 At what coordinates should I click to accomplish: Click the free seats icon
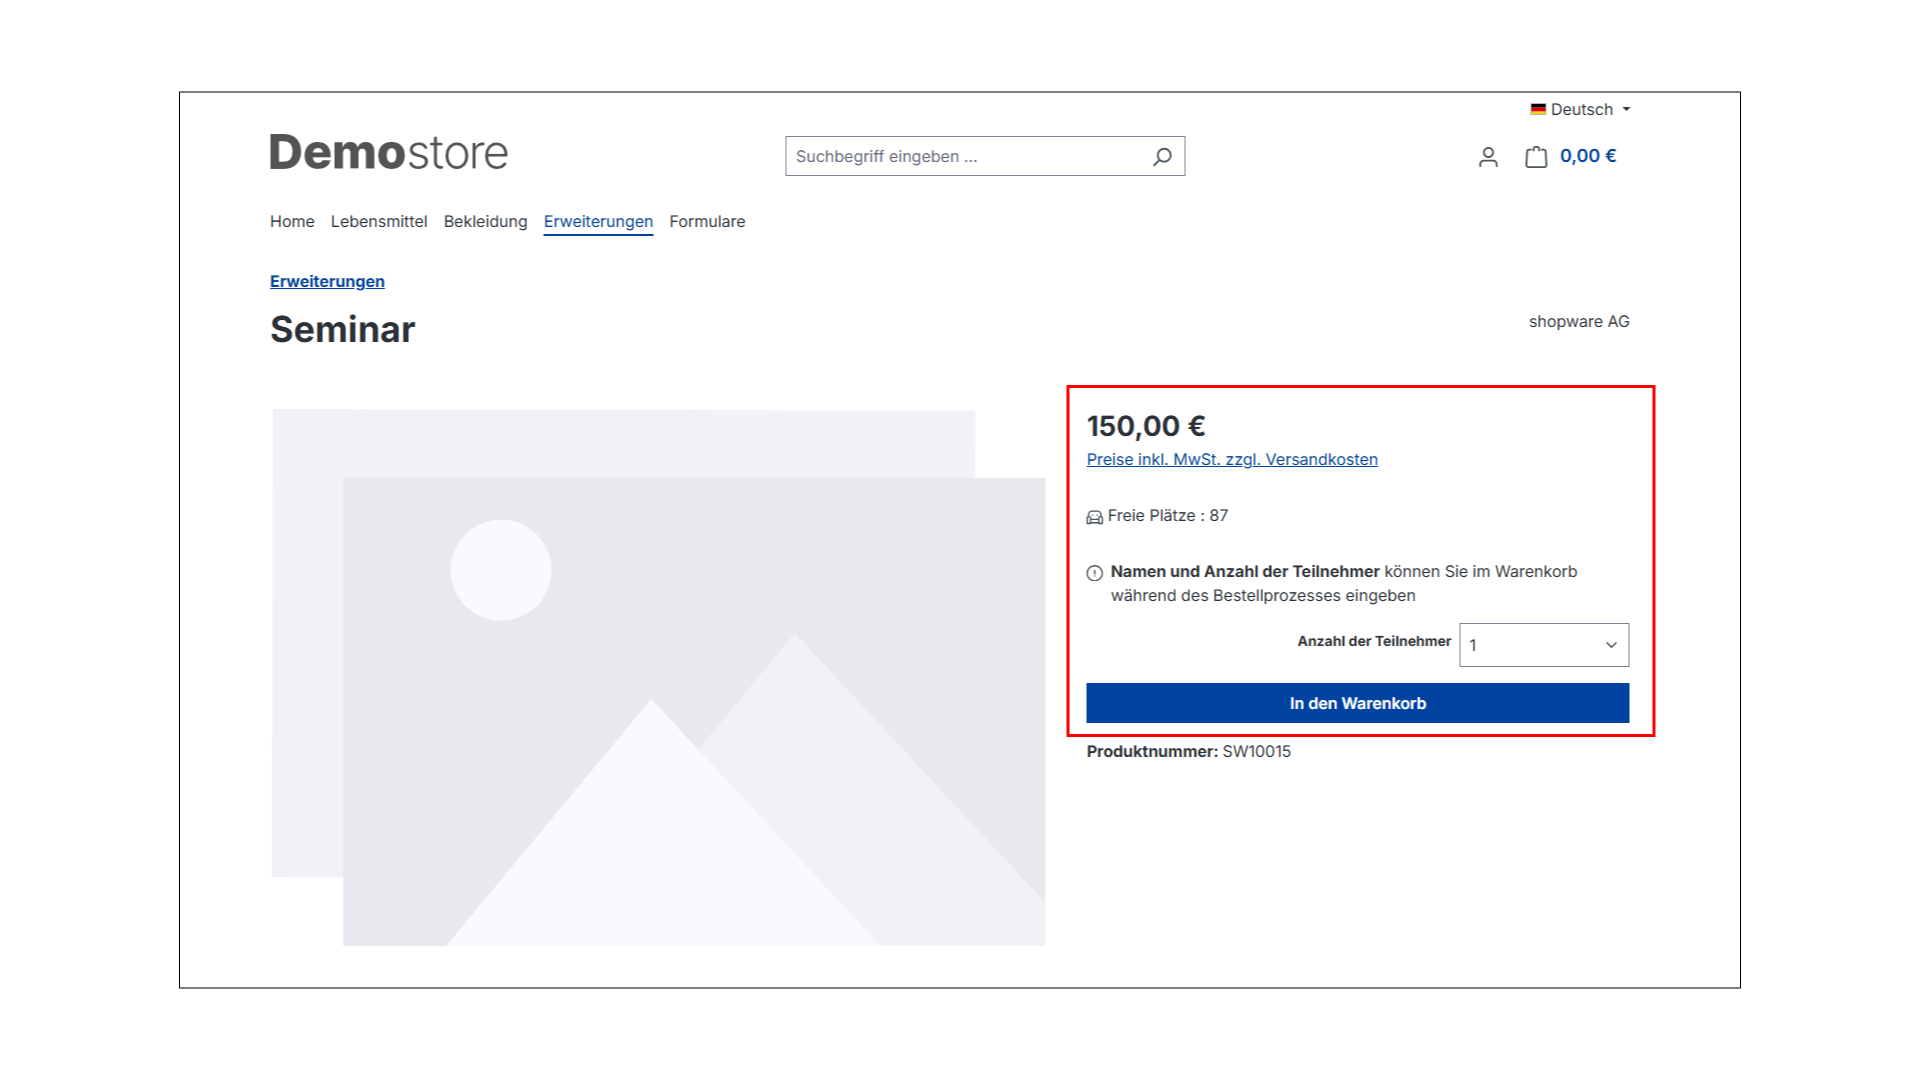1095,517
